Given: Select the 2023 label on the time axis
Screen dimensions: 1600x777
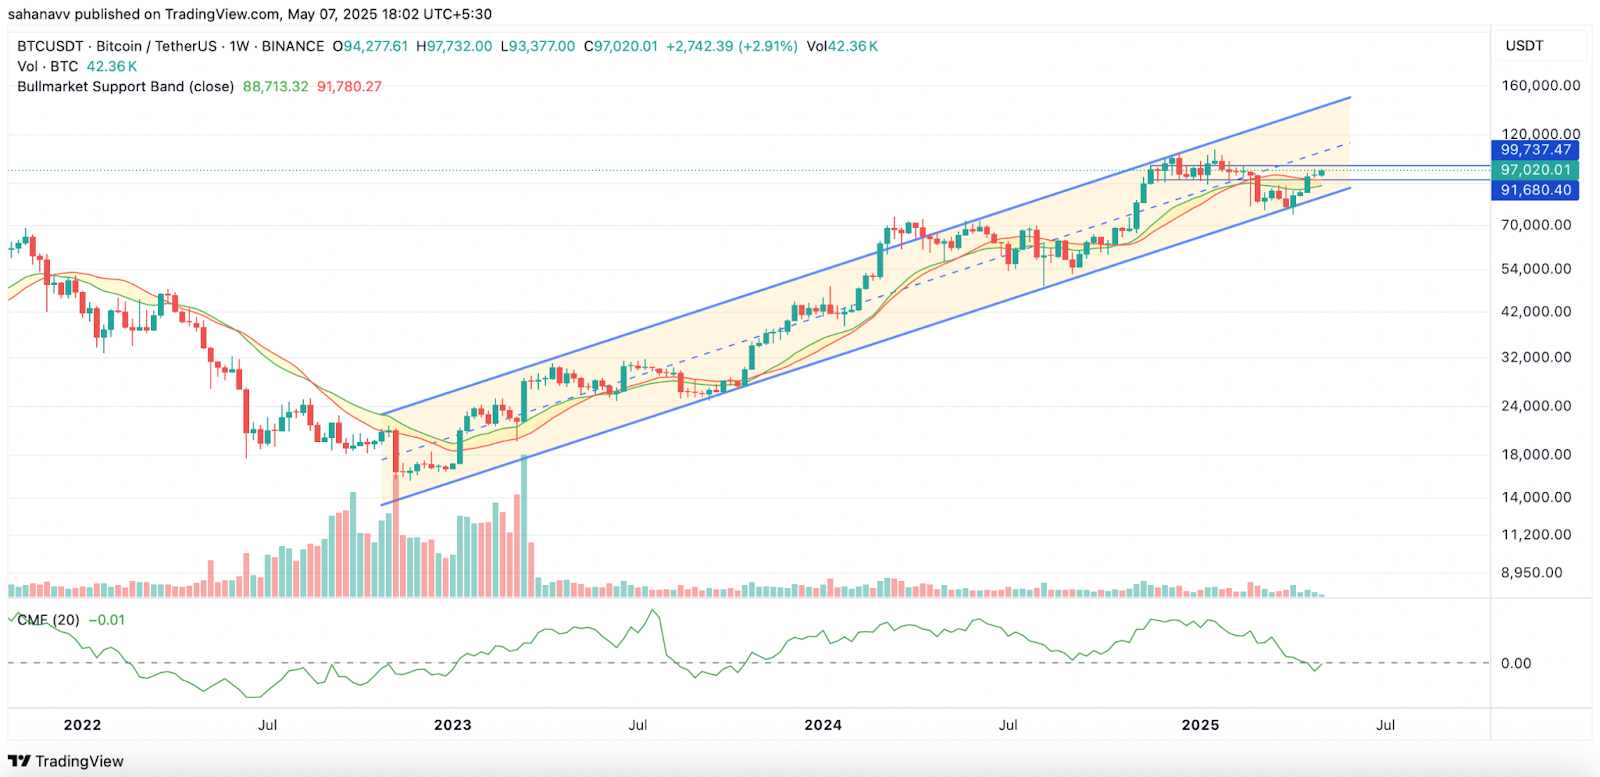Looking at the screenshot, I should 452,725.
